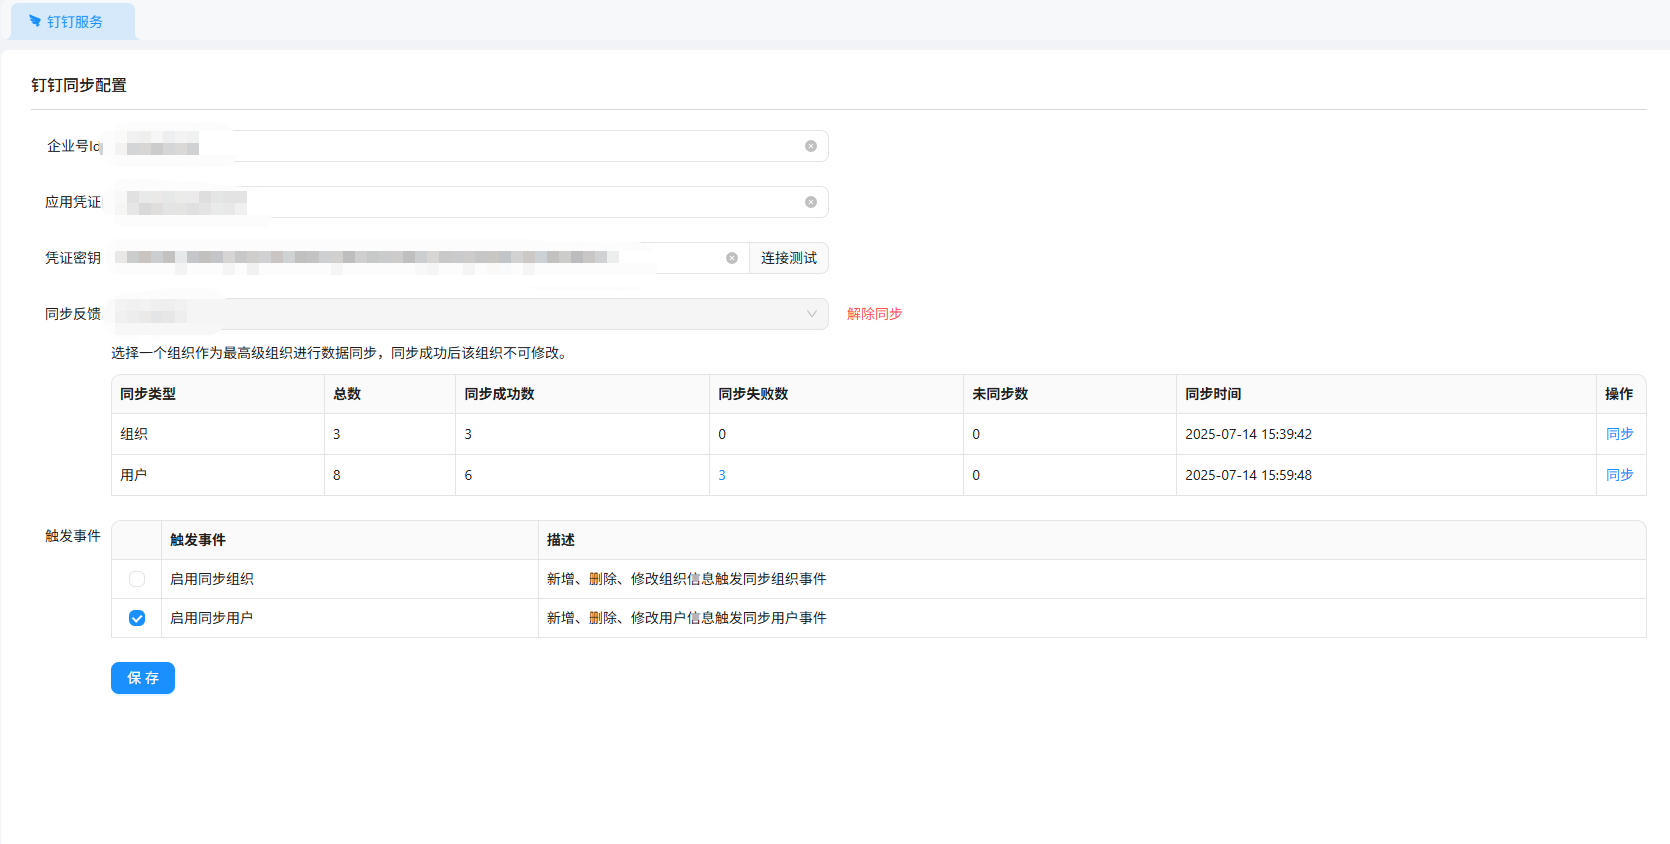Click the 触发事件 column header in events table
Viewport: 1670px width, 844px height.
[x=198, y=540]
